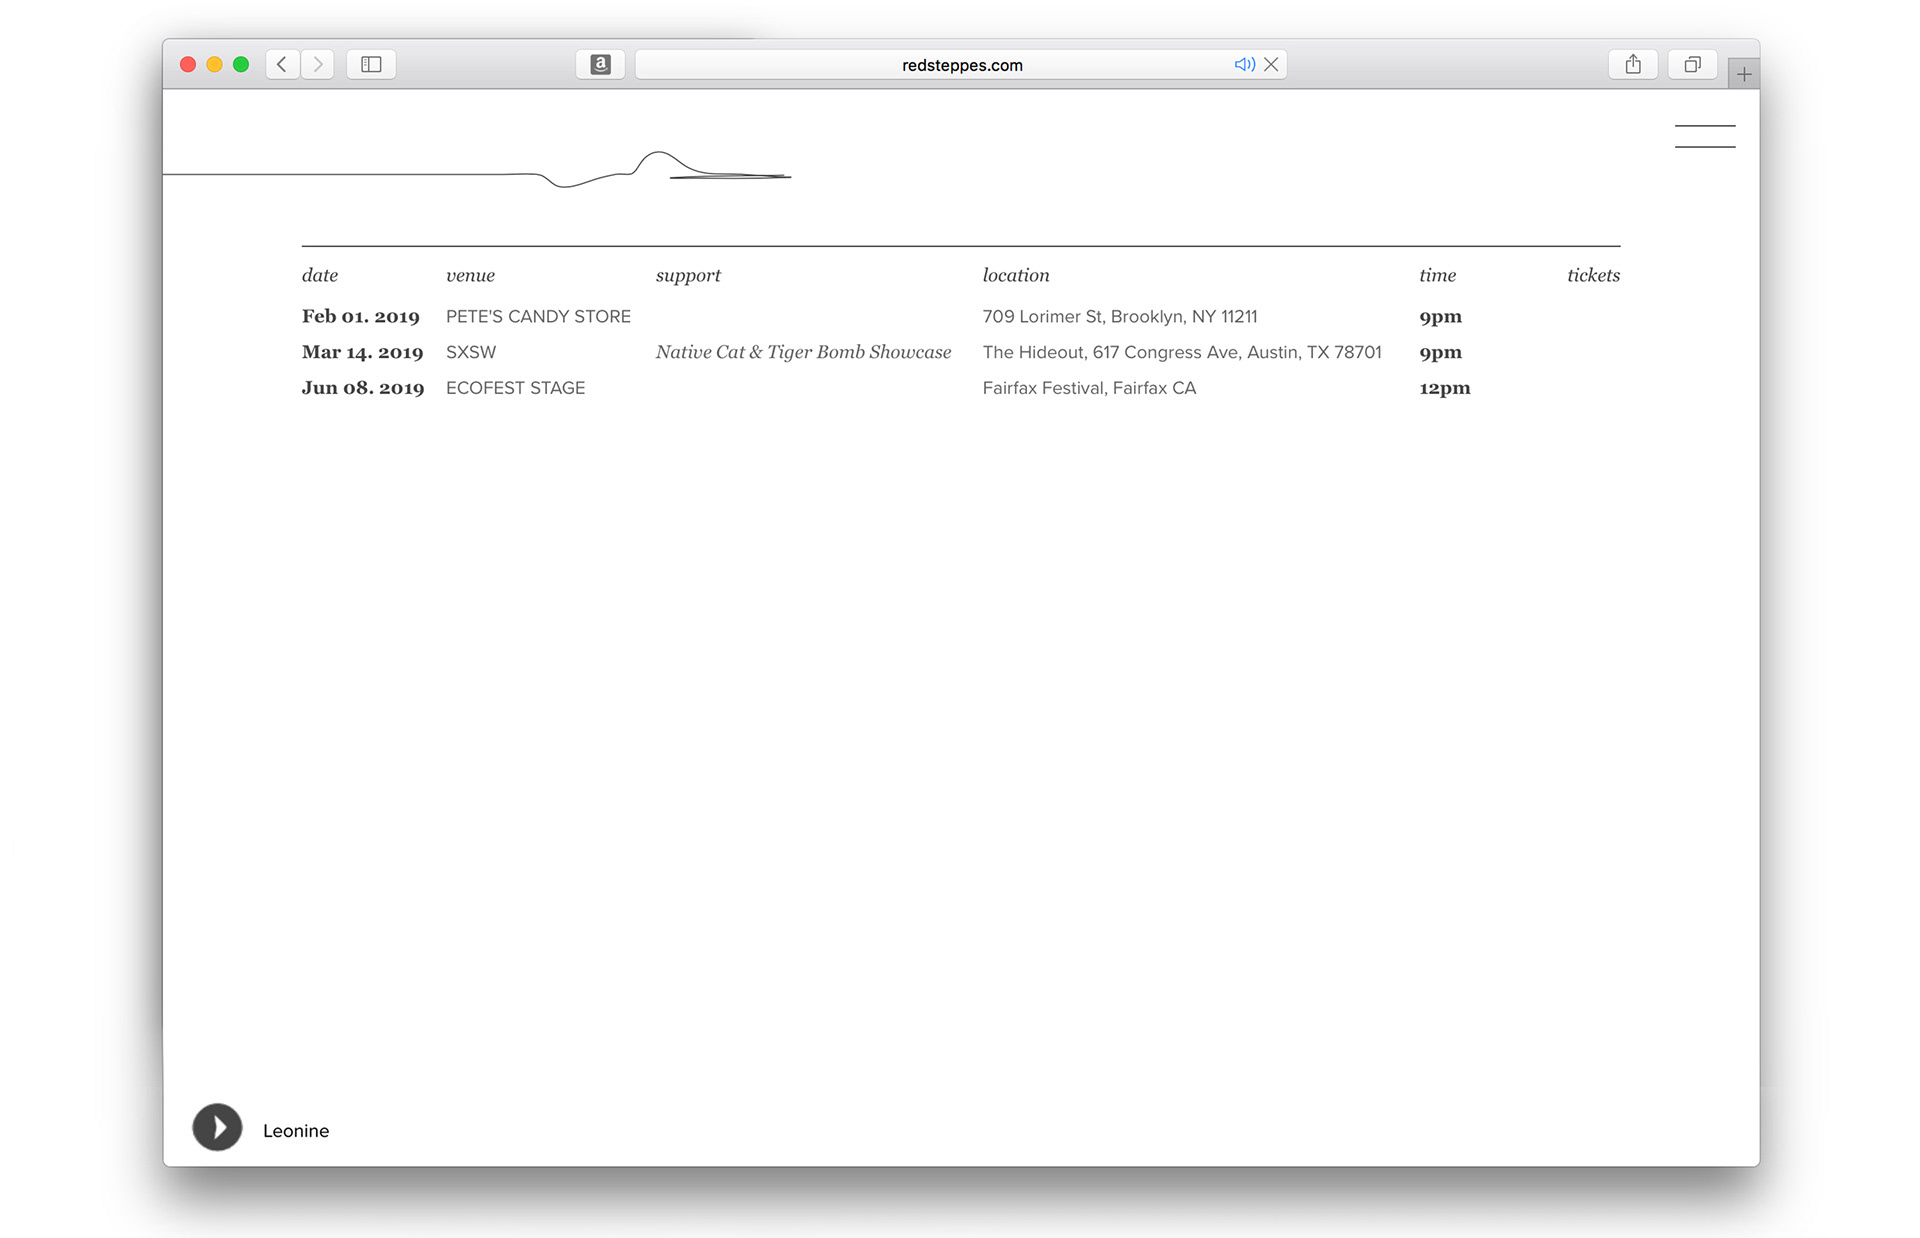The height and width of the screenshot is (1238, 1920).
Task: Click the location column header
Action: click(x=1016, y=275)
